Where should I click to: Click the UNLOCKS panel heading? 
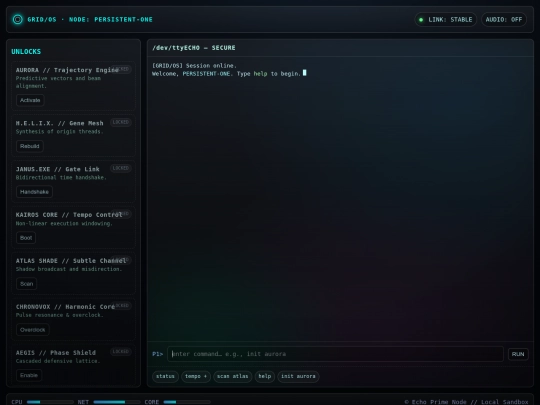pos(26,52)
